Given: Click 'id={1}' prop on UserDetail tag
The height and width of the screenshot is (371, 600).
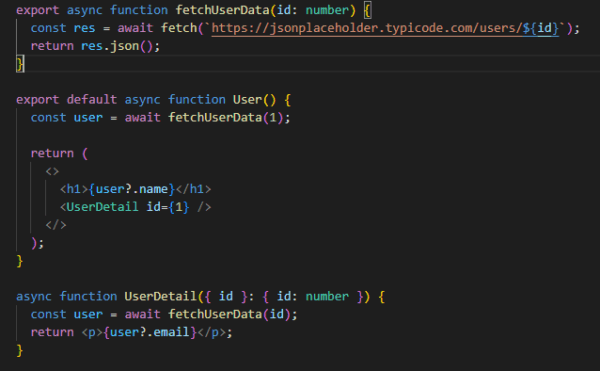Looking at the screenshot, I should point(168,207).
